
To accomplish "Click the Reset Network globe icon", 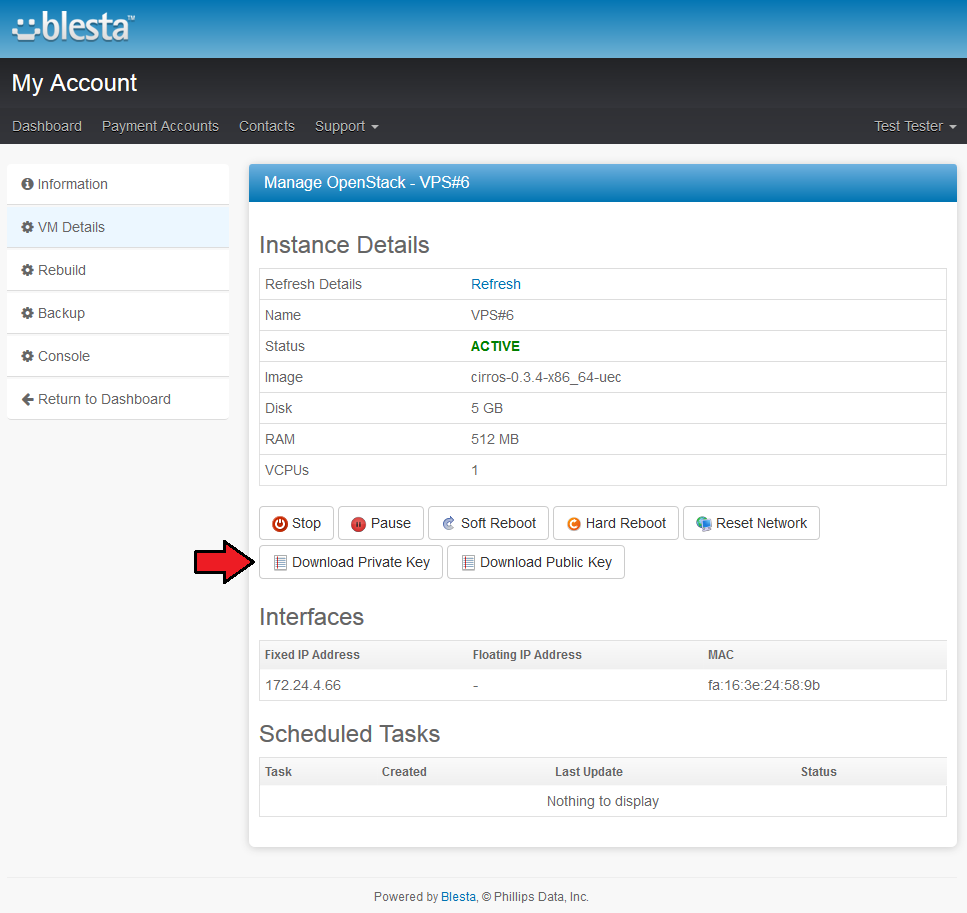I will [x=704, y=524].
